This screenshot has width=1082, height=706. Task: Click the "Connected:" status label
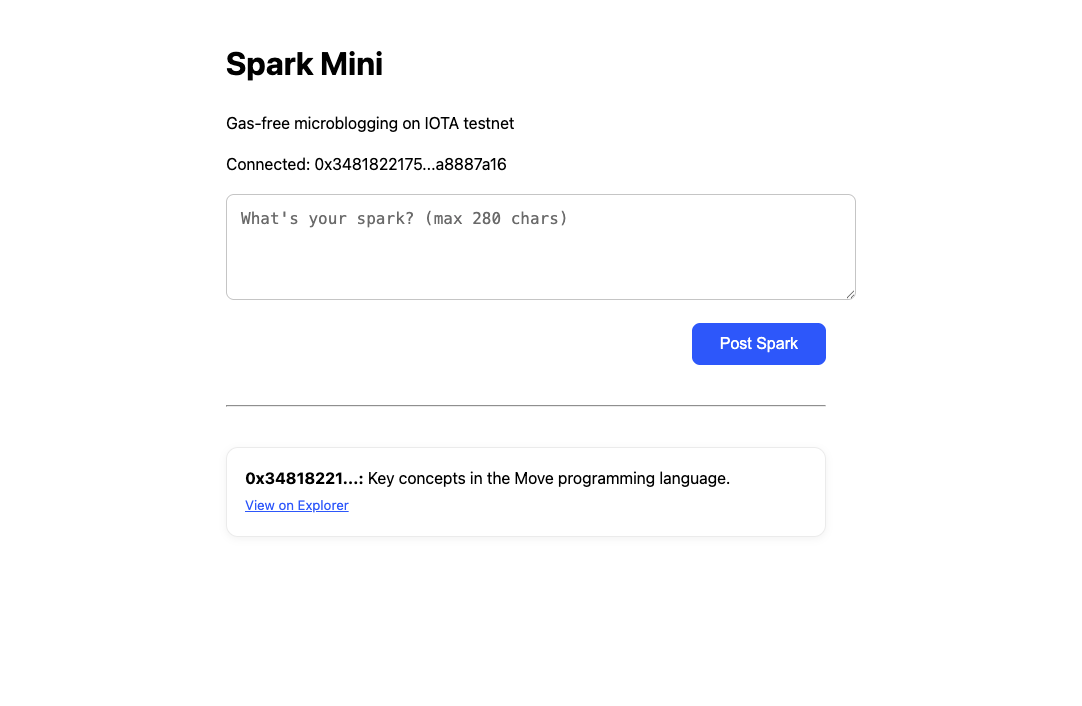tap(268, 164)
